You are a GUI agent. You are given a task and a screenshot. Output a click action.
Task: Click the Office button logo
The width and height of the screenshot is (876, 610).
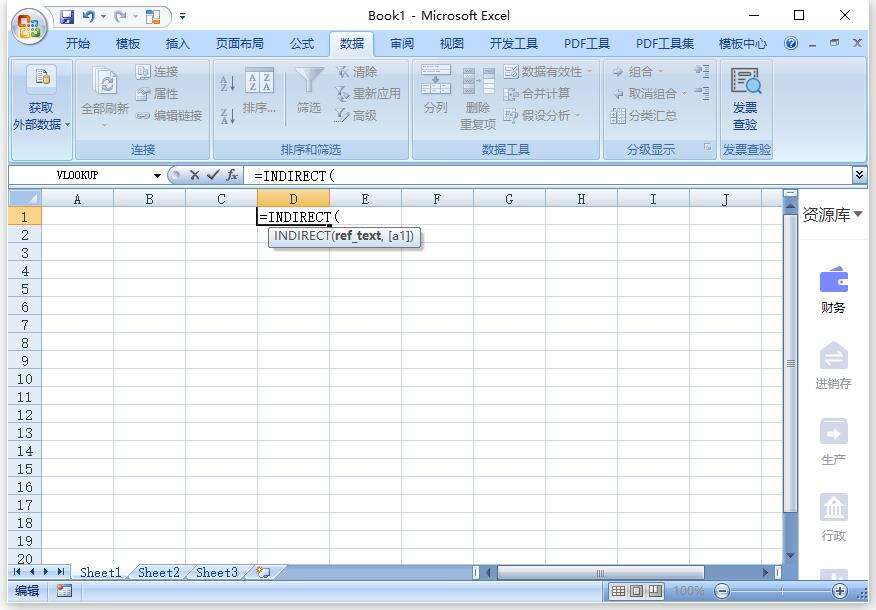pyautogui.click(x=29, y=26)
